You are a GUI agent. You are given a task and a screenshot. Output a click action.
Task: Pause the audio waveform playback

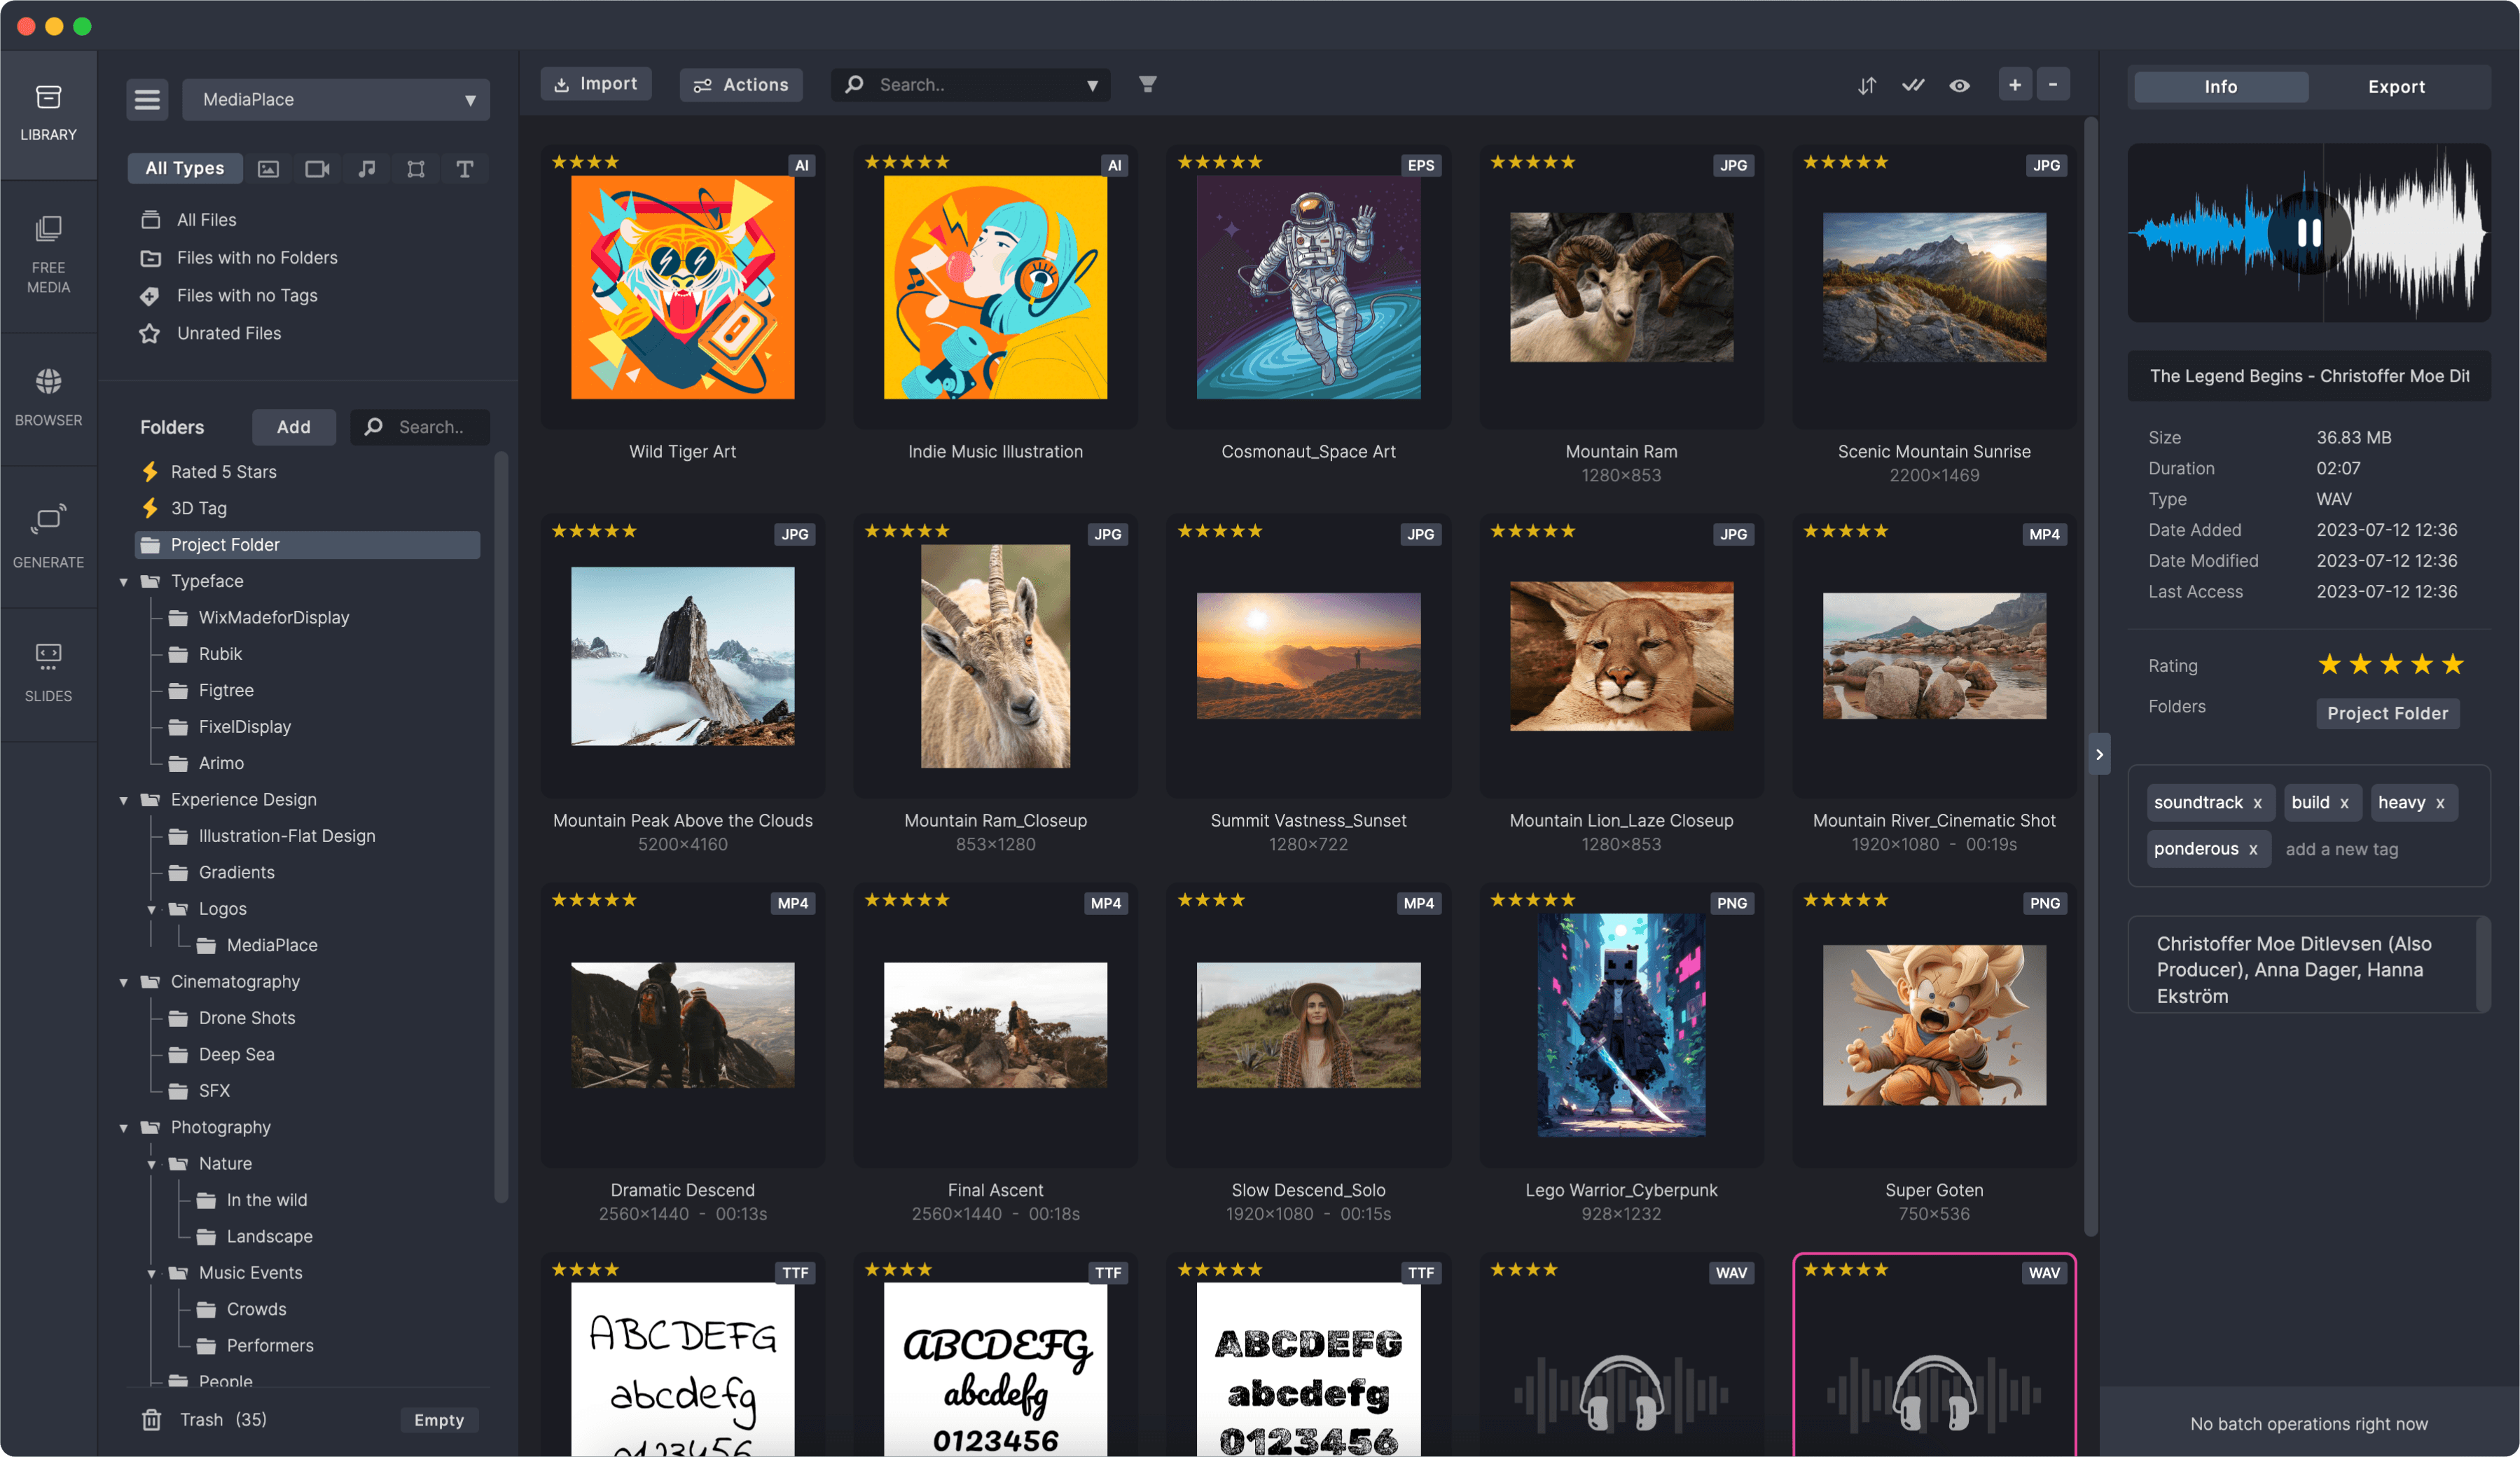(x=2308, y=233)
